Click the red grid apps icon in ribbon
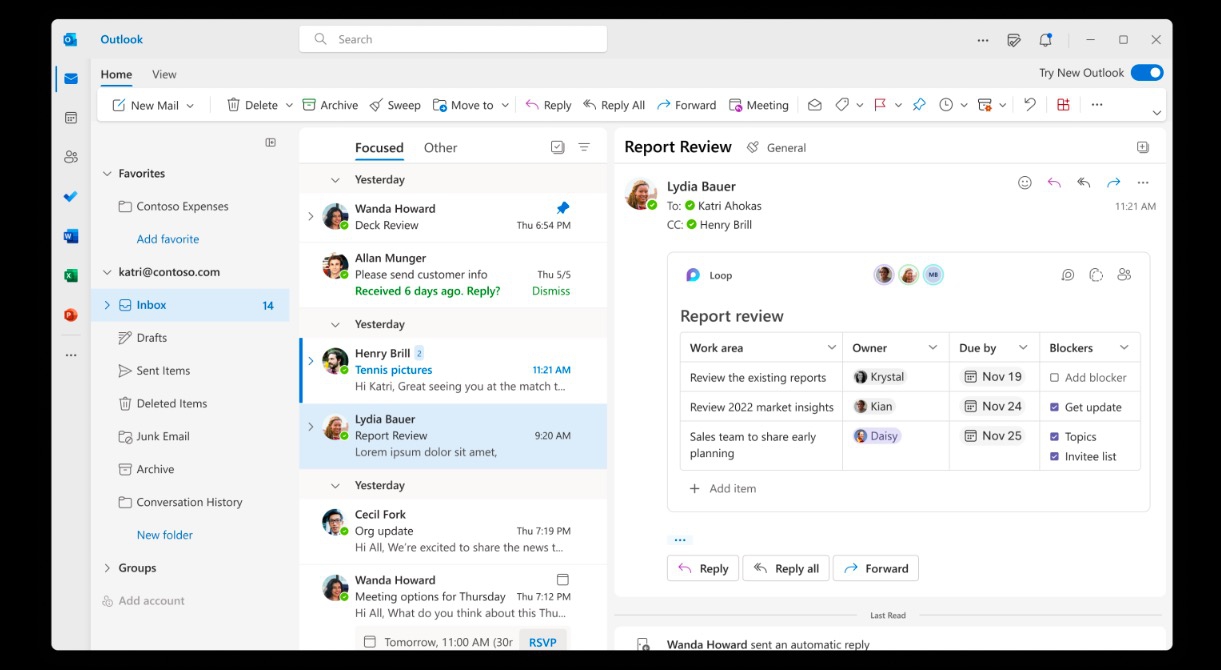Screen dimensions: 1221x670 (x=1063, y=105)
